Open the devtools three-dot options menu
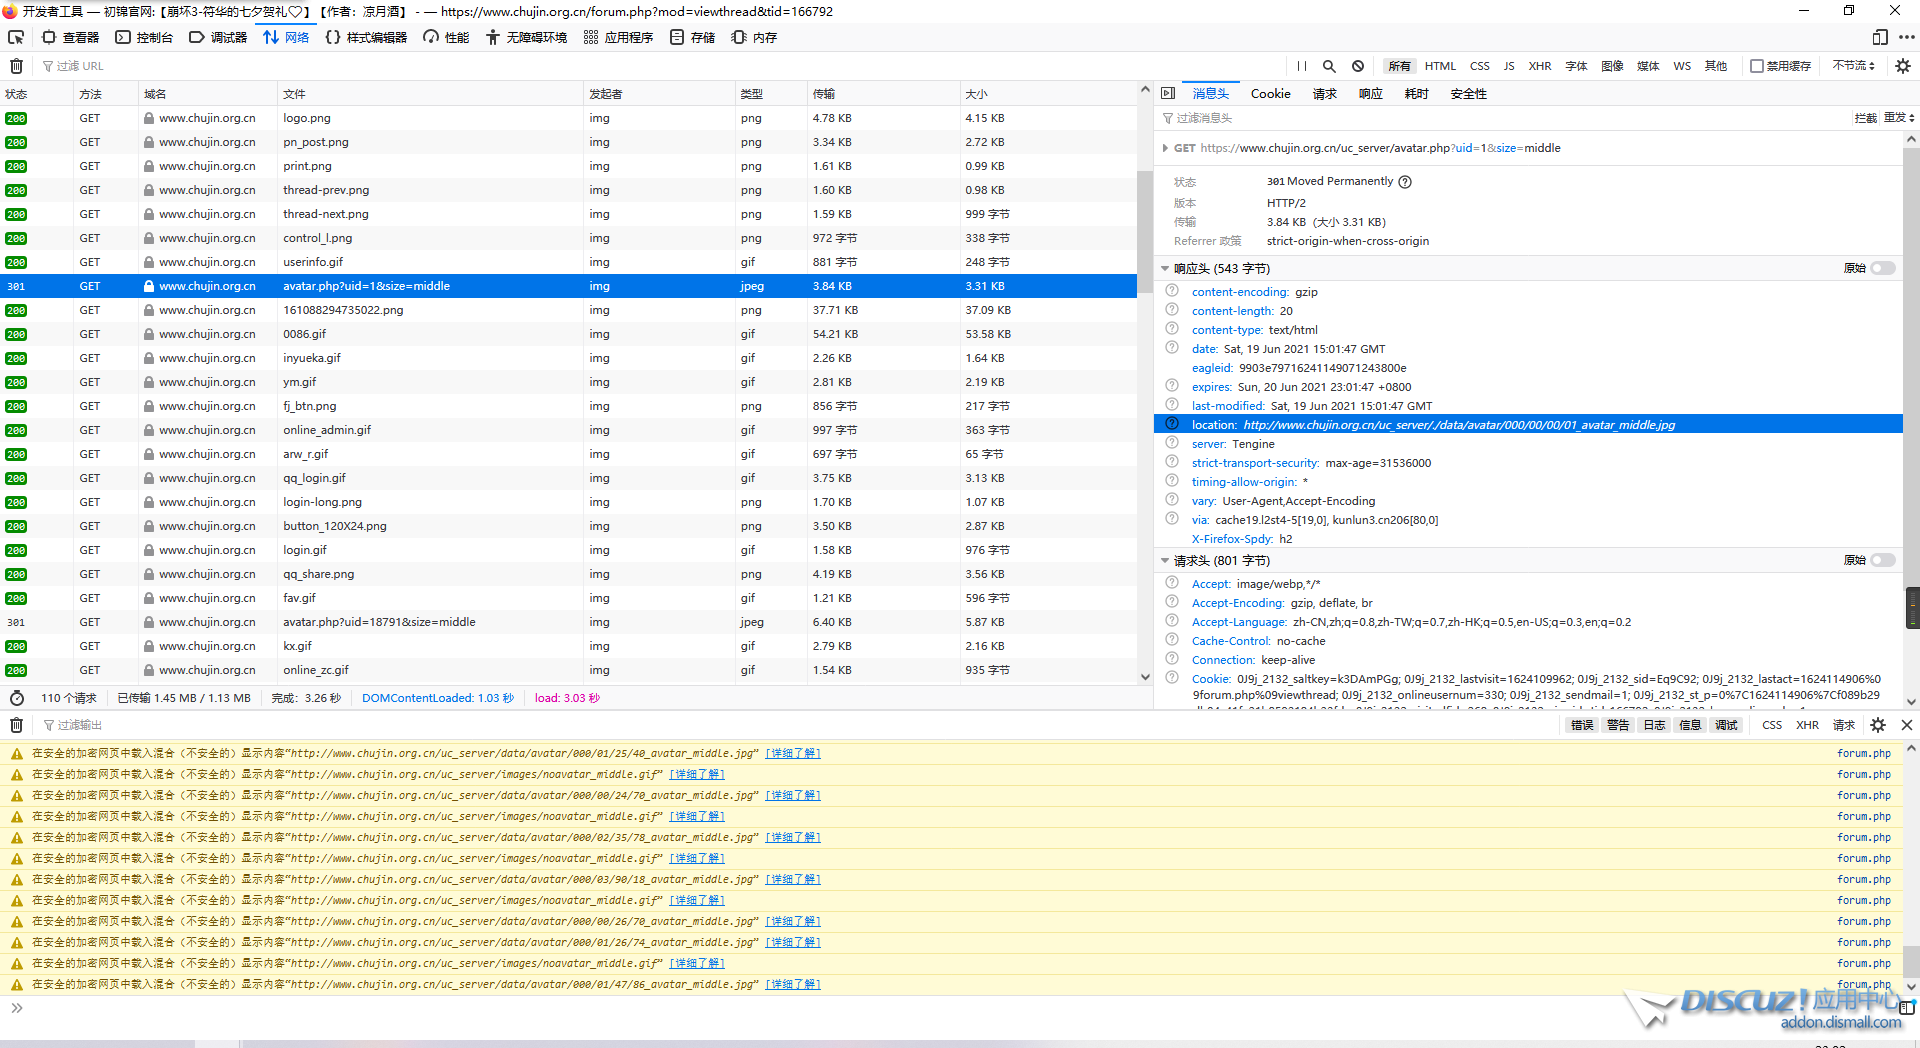 [x=1907, y=37]
